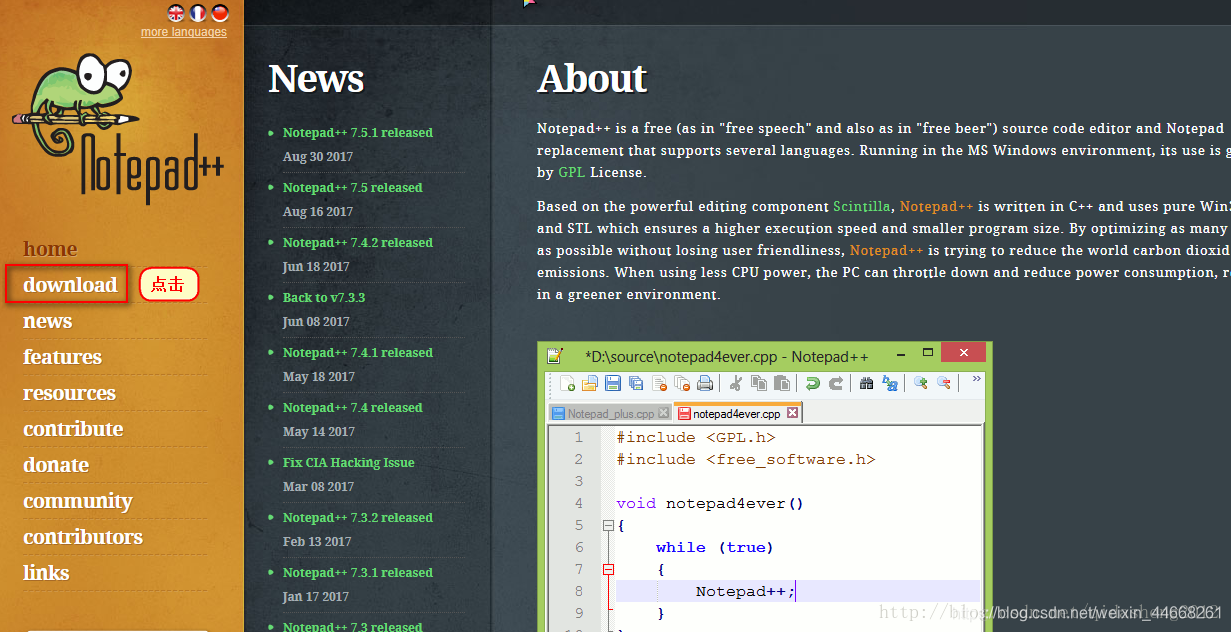This screenshot has height=632, width=1231.
Task: Open 'Notepad++ 7.5 released' news item
Action: tap(352, 188)
